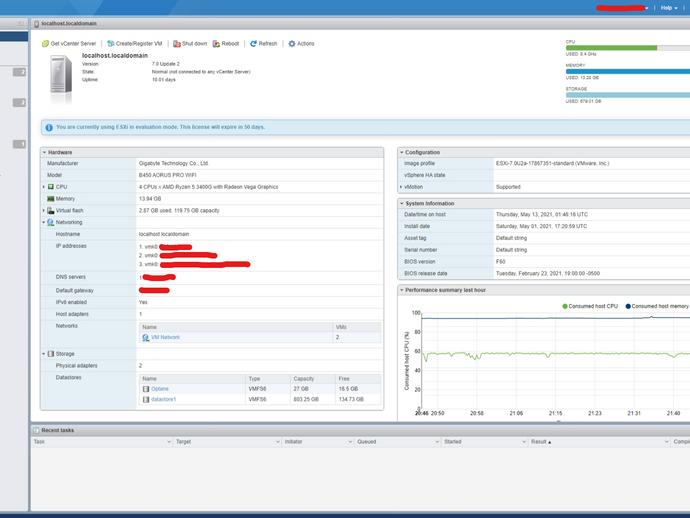Open the Queued column dropdown

[437, 442]
